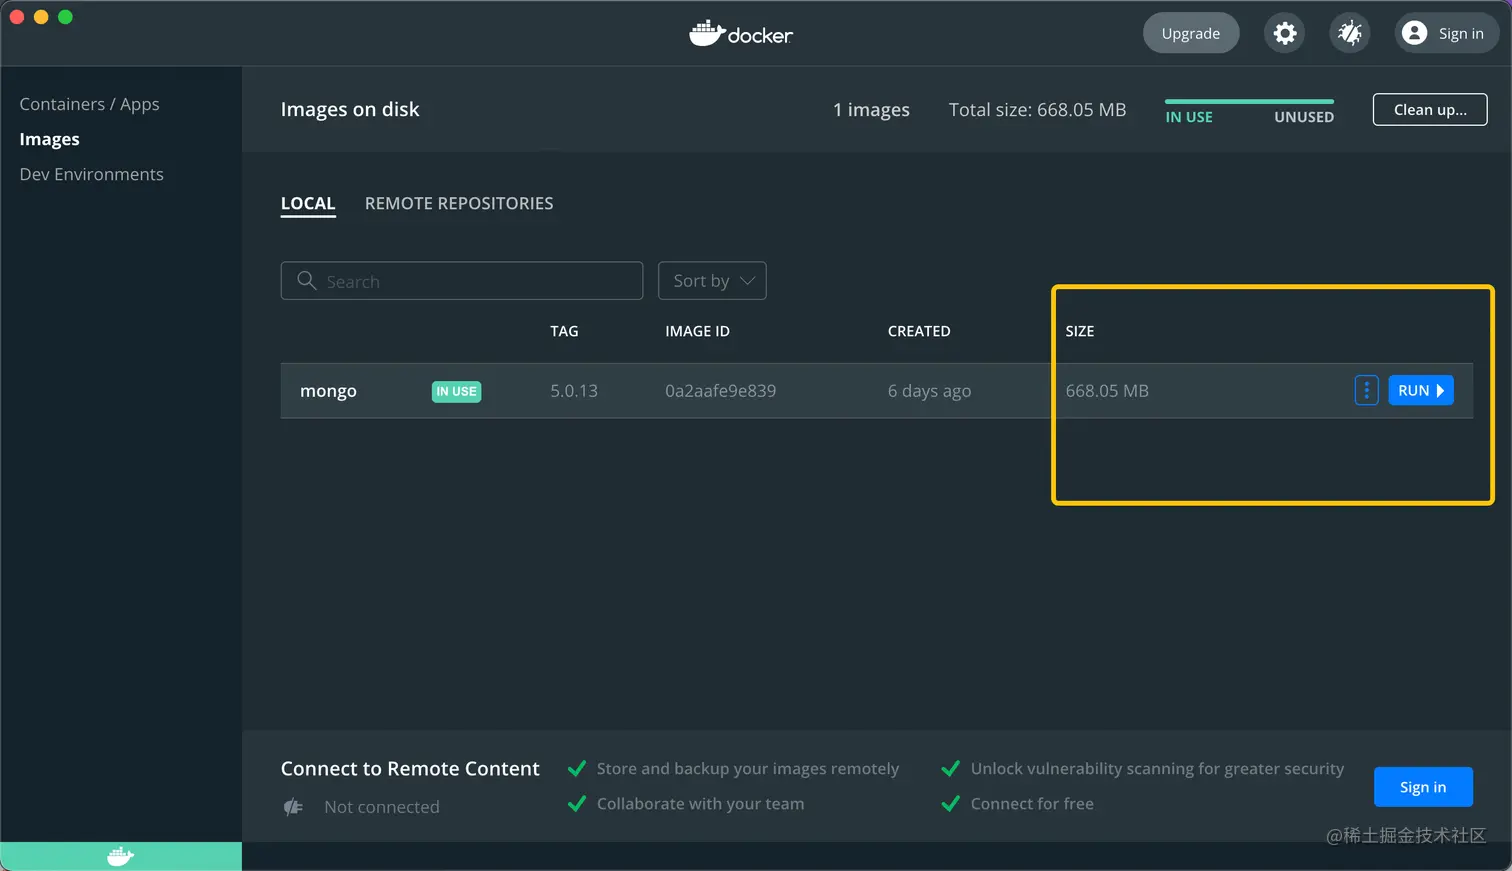Click the CREATED column header
The width and height of the screenshot is (1512, 871).
[x=919, y=331]
